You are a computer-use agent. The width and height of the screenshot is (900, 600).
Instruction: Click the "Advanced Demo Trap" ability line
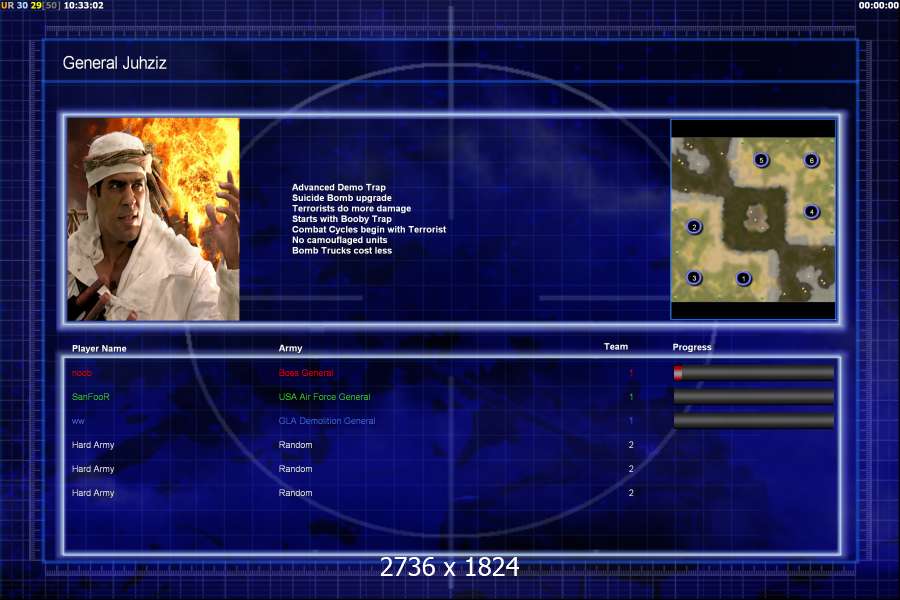click(x=339, y=187)
